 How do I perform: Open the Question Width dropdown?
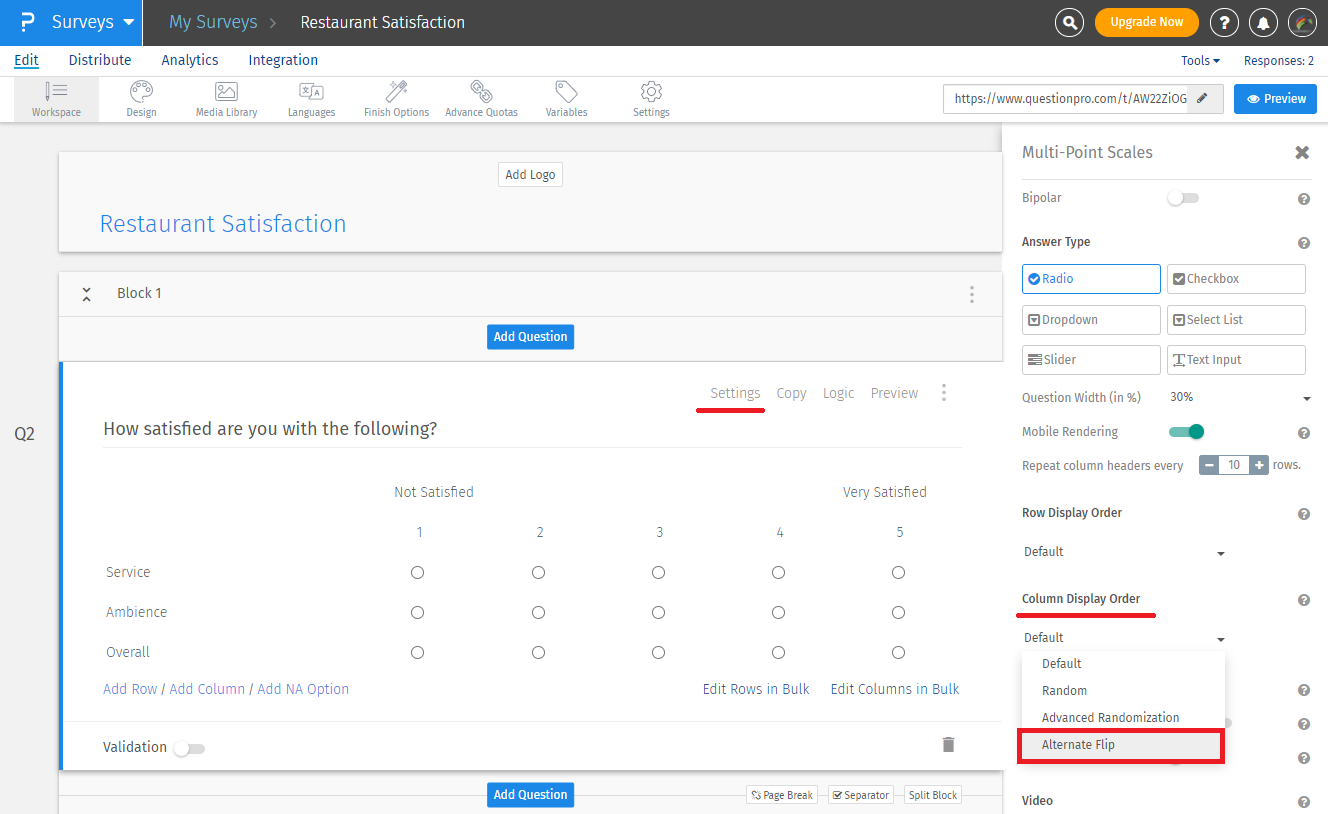[1239, 397]
